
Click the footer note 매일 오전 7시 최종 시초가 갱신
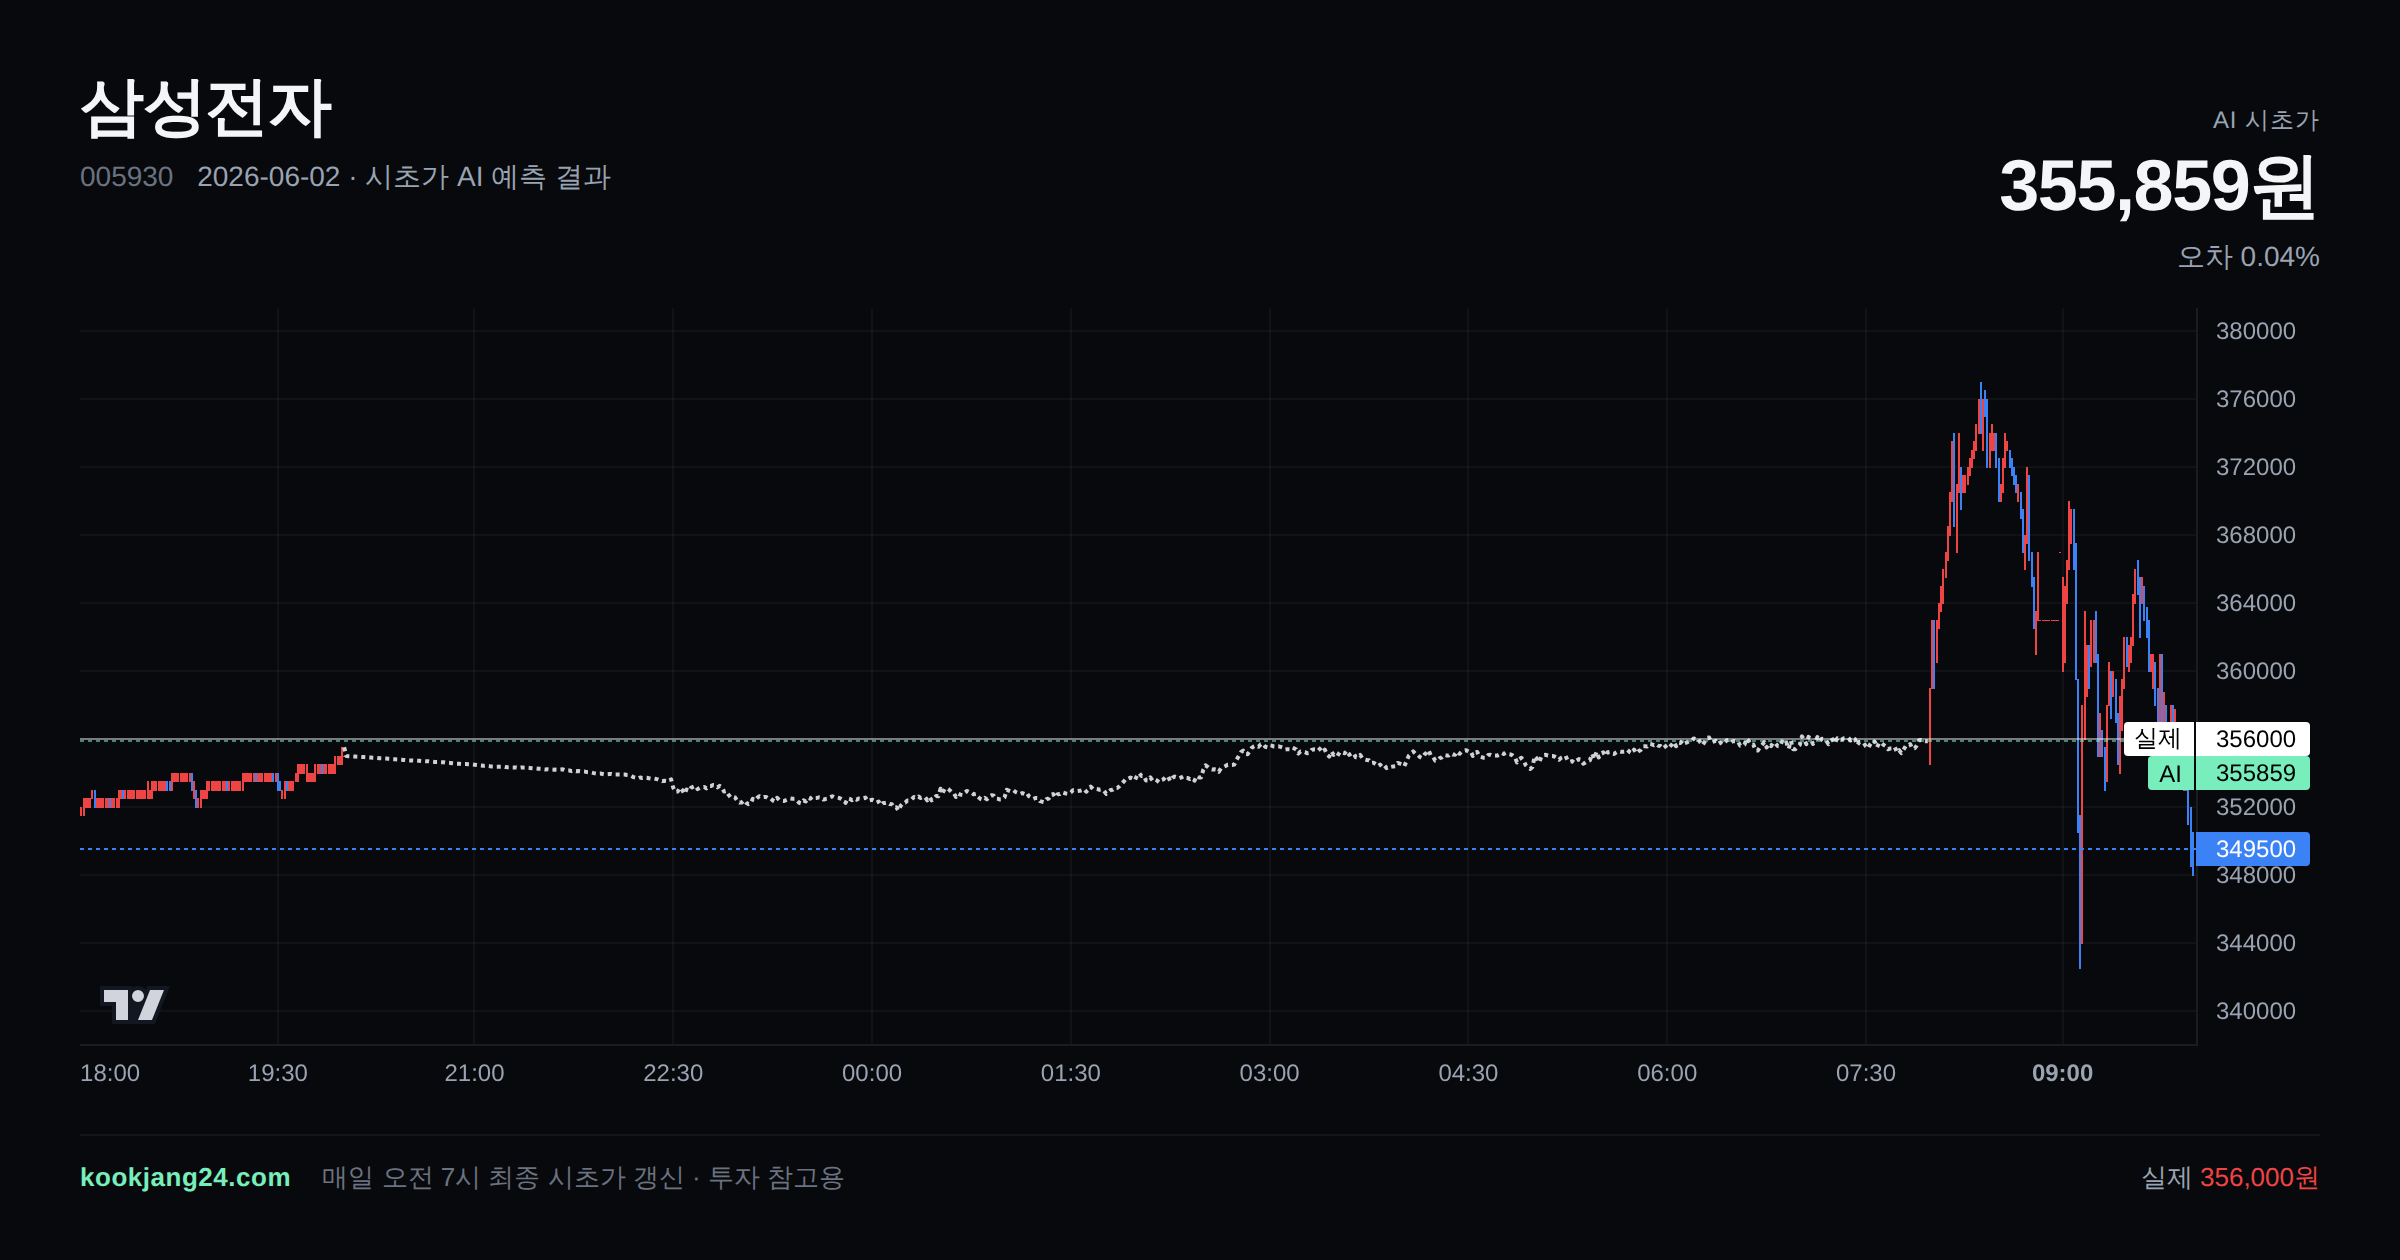pyautogui.click(x=502, y=1178)
